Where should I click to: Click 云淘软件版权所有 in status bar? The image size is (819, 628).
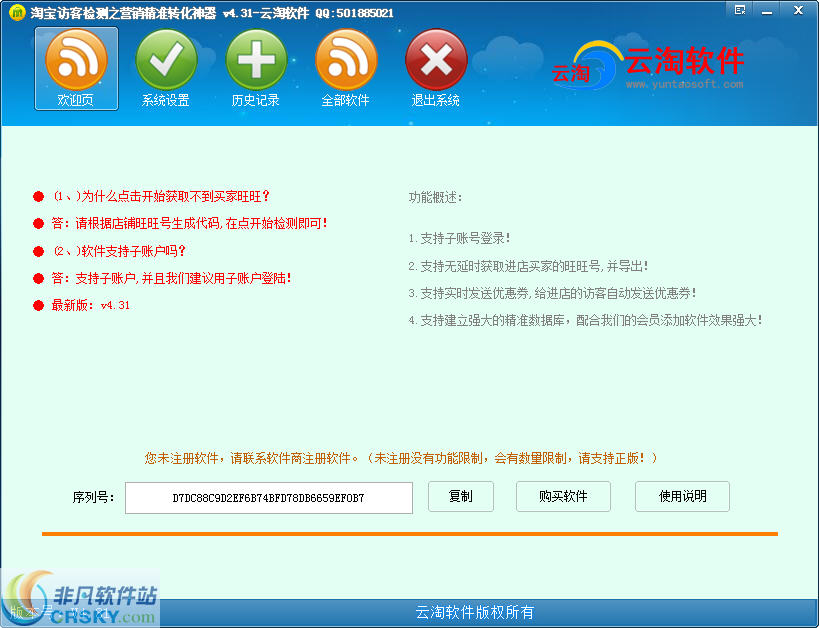coord(474,612)
